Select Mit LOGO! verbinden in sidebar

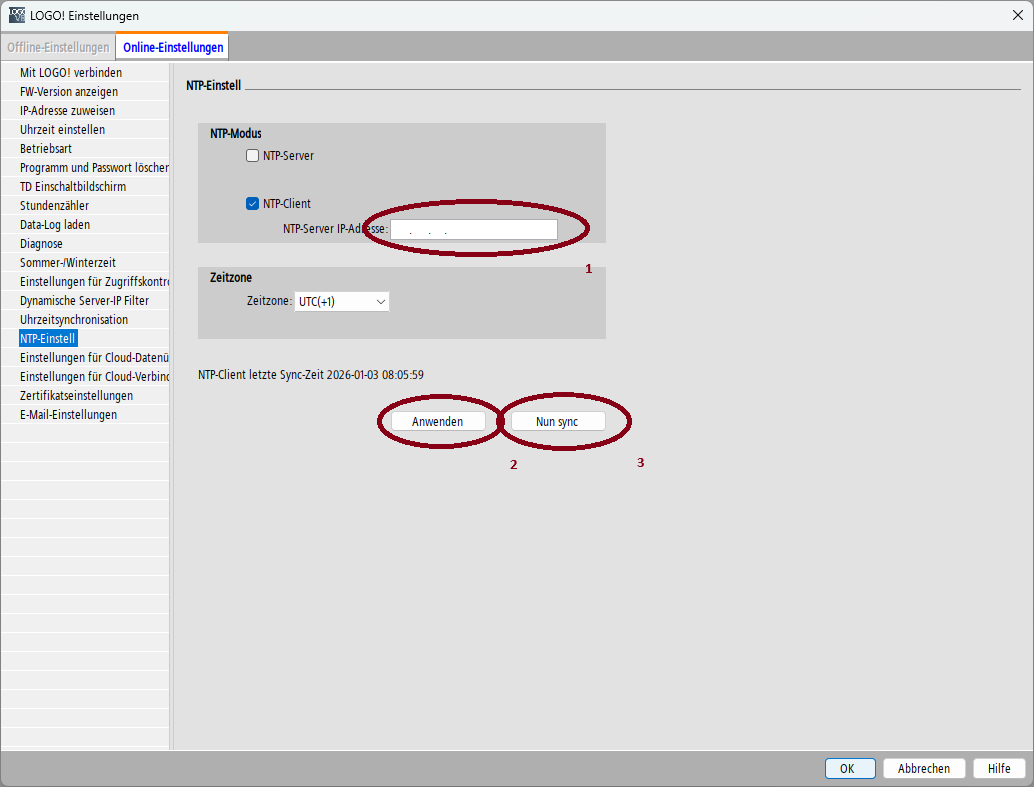(71, 73)
